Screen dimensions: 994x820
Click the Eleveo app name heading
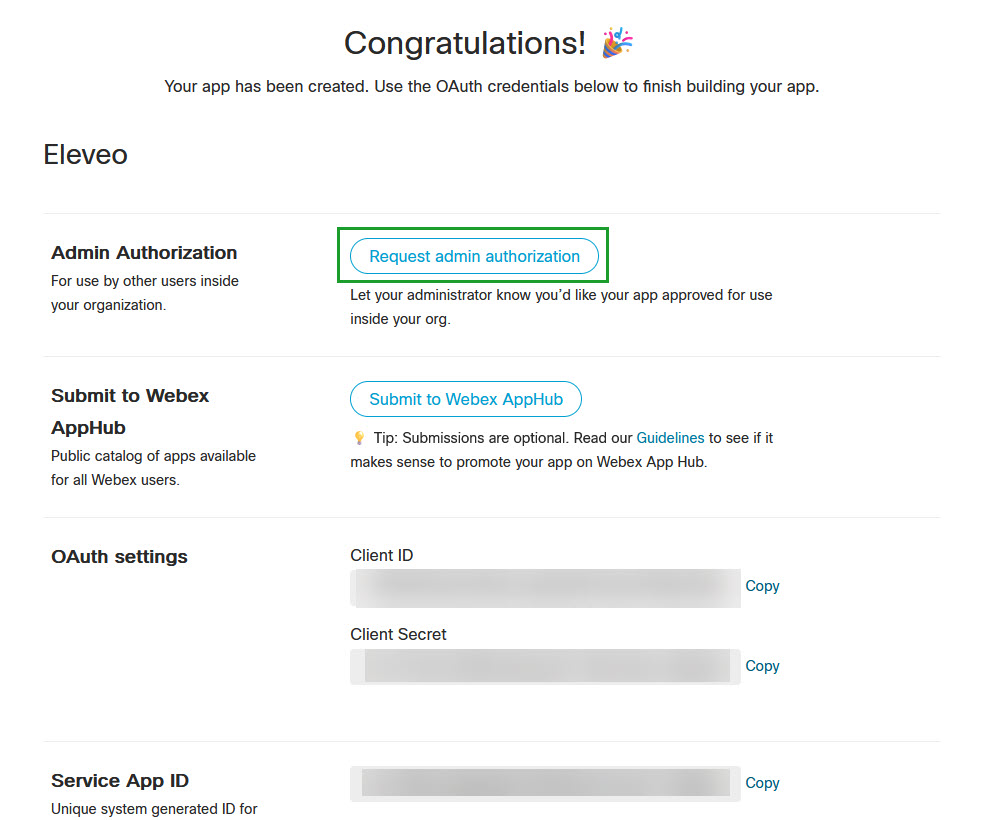click(x=85, y=155)
